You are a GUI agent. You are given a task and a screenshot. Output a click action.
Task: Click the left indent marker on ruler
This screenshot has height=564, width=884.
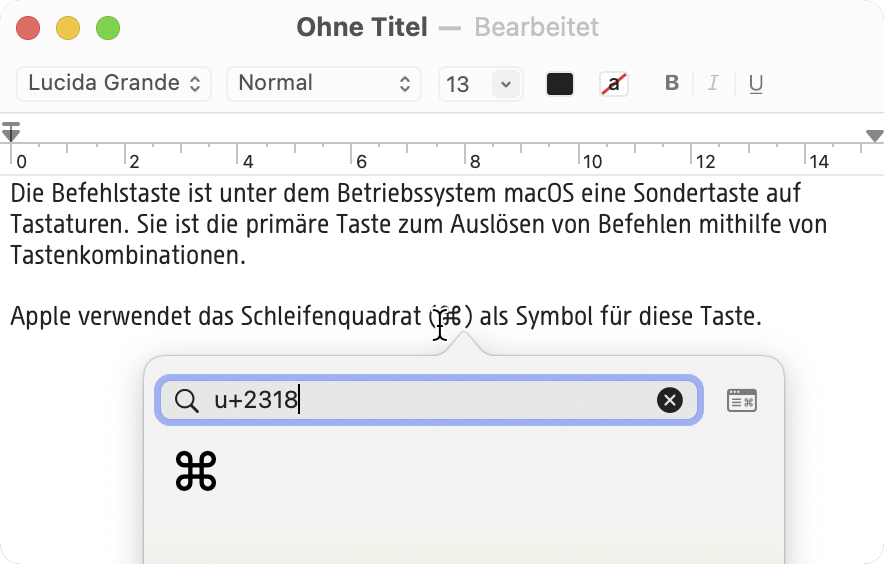pyautogui.click(x=11, y=132)
